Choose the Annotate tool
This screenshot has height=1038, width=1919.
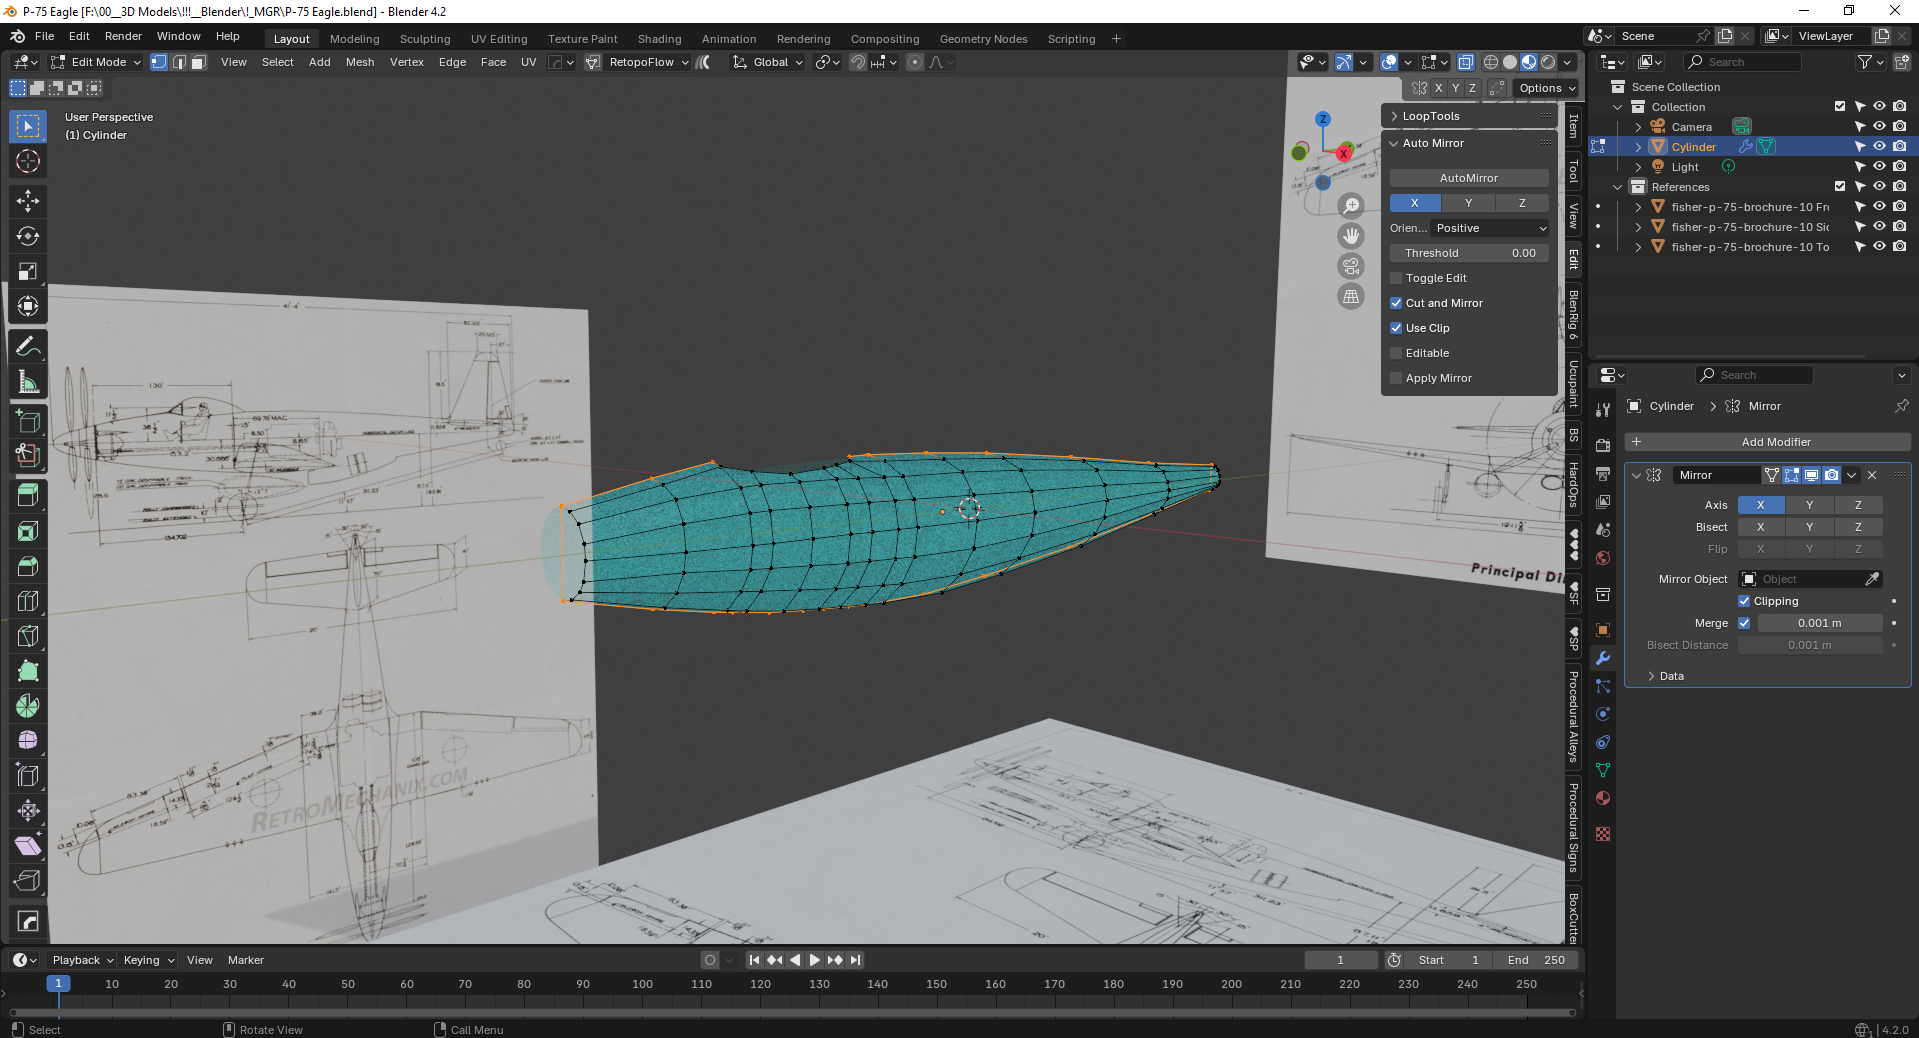tap(28, 347)
